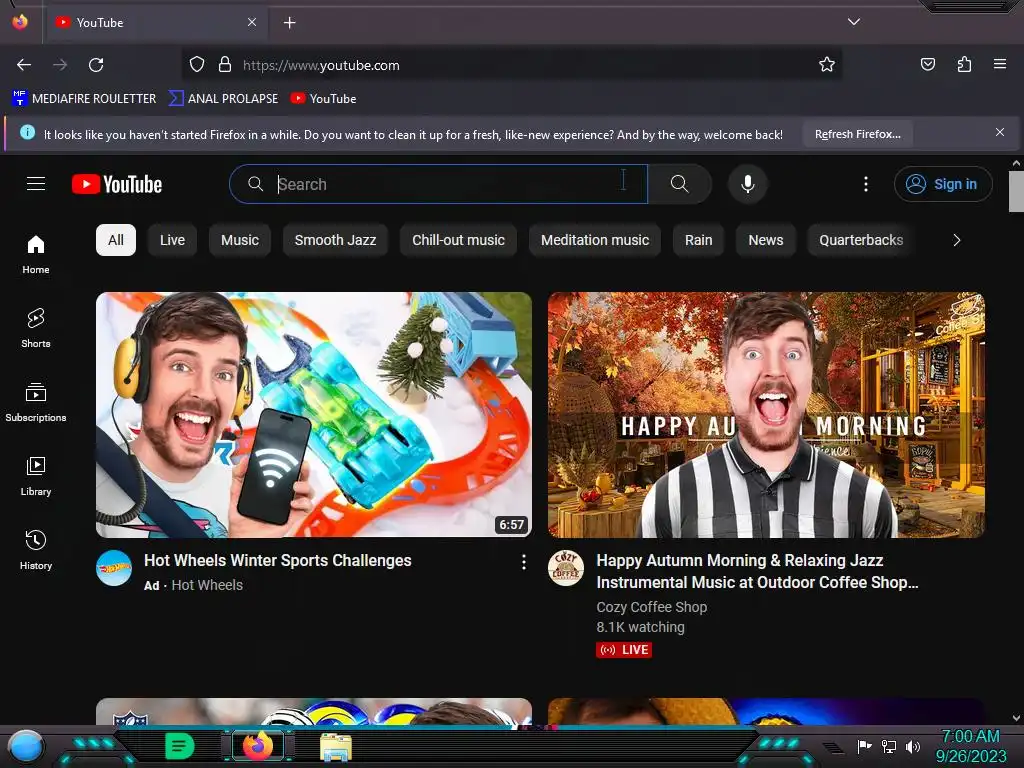Viewport: 1024px width, 768px height.
Task: Open MEDIAFIRE ROULETTER bookmark
Action: coord(84,99)
